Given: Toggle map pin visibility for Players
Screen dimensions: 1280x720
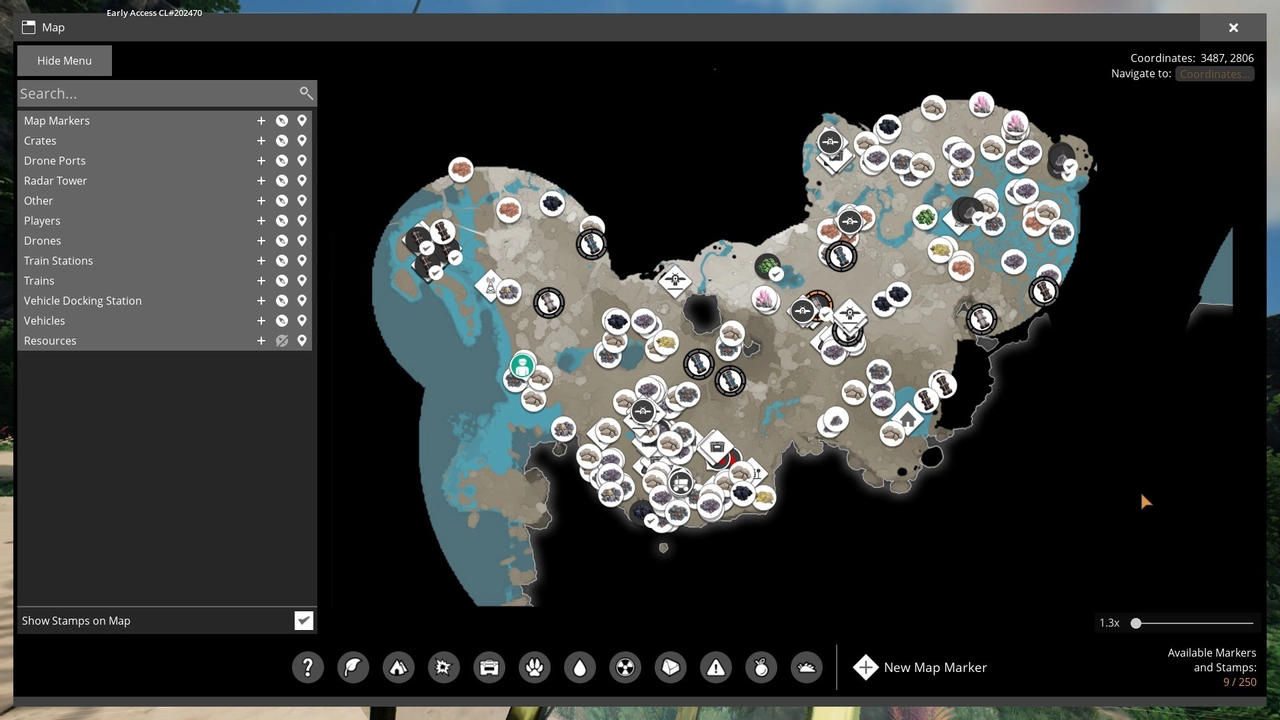Looking at the screenshot, I should pyautogui.click(x=302, y=221).
